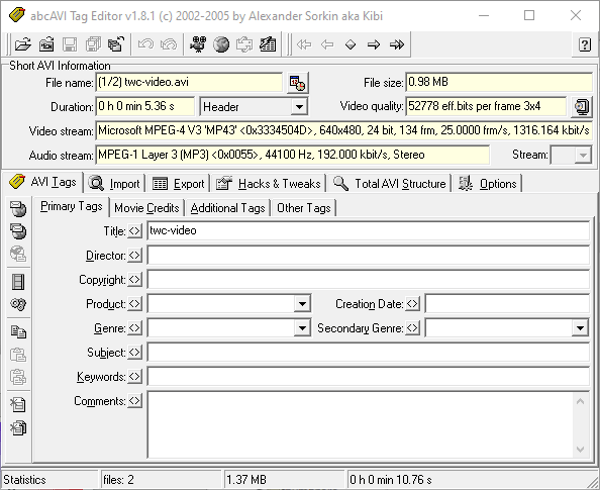Click the file list icon beside File name

tap(297, 82)
